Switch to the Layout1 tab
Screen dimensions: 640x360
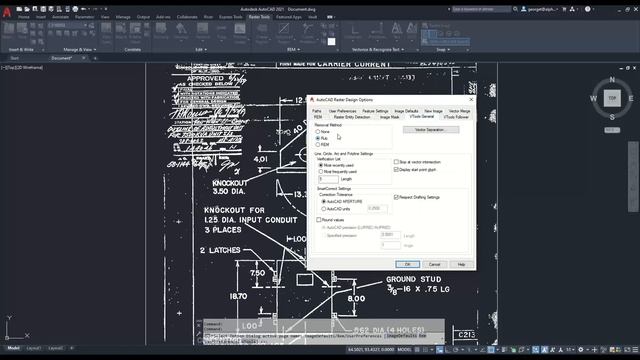(34, 348)
